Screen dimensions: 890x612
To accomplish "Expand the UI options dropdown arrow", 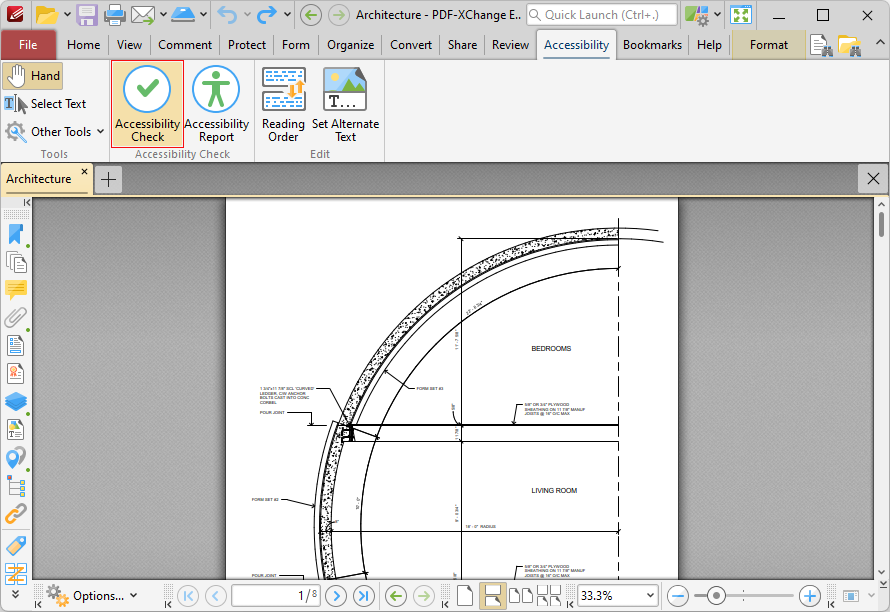I will click(x=717, y=15).
